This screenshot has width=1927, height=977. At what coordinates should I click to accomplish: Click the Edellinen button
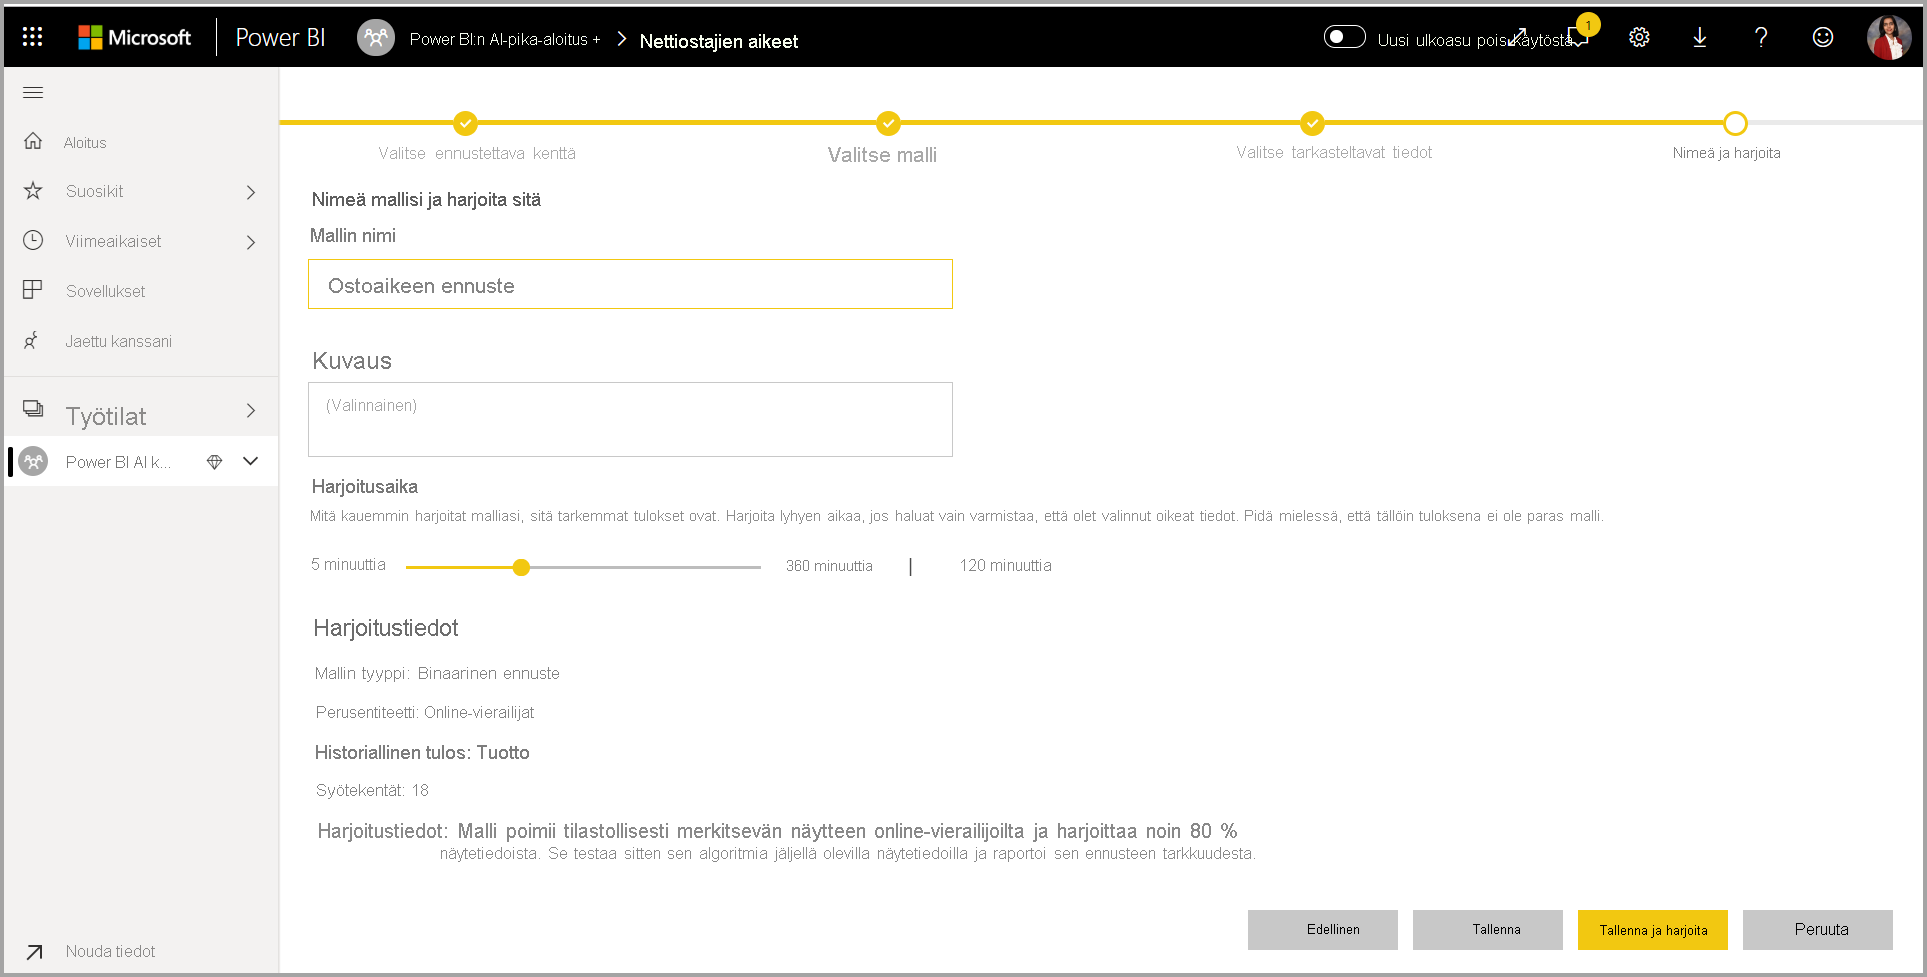[x=1323, y=930]
